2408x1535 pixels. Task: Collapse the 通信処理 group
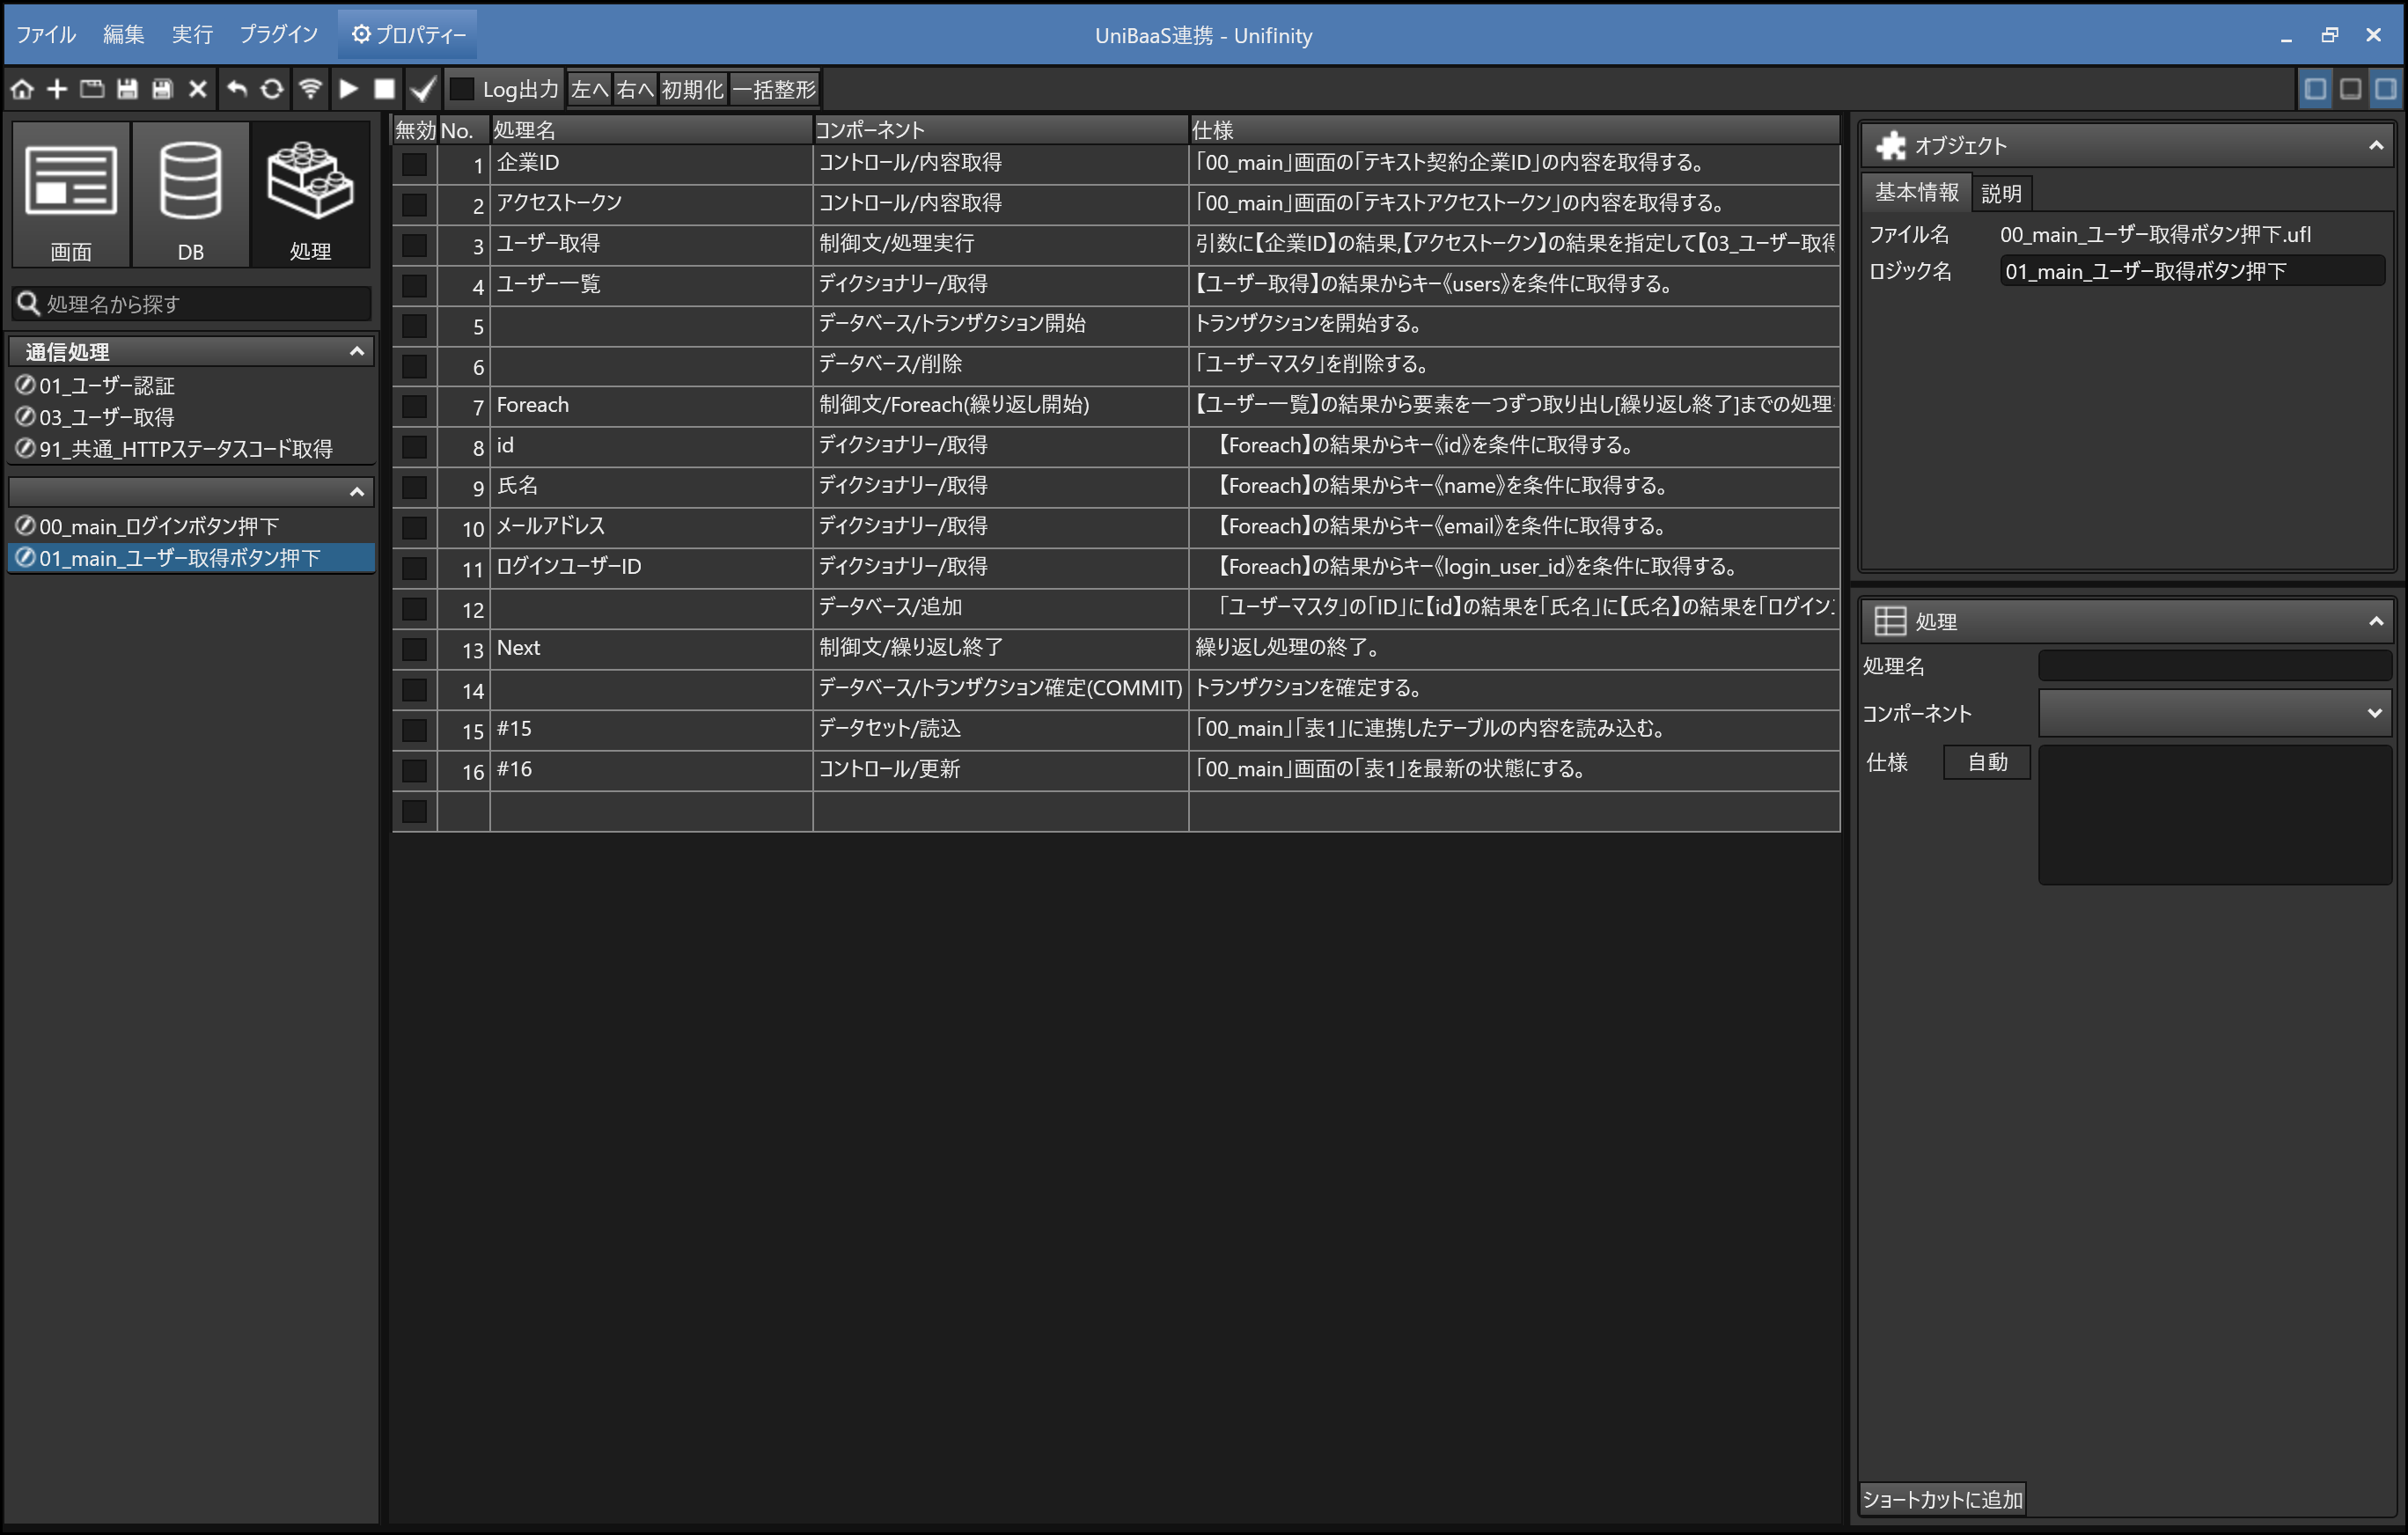357,351
